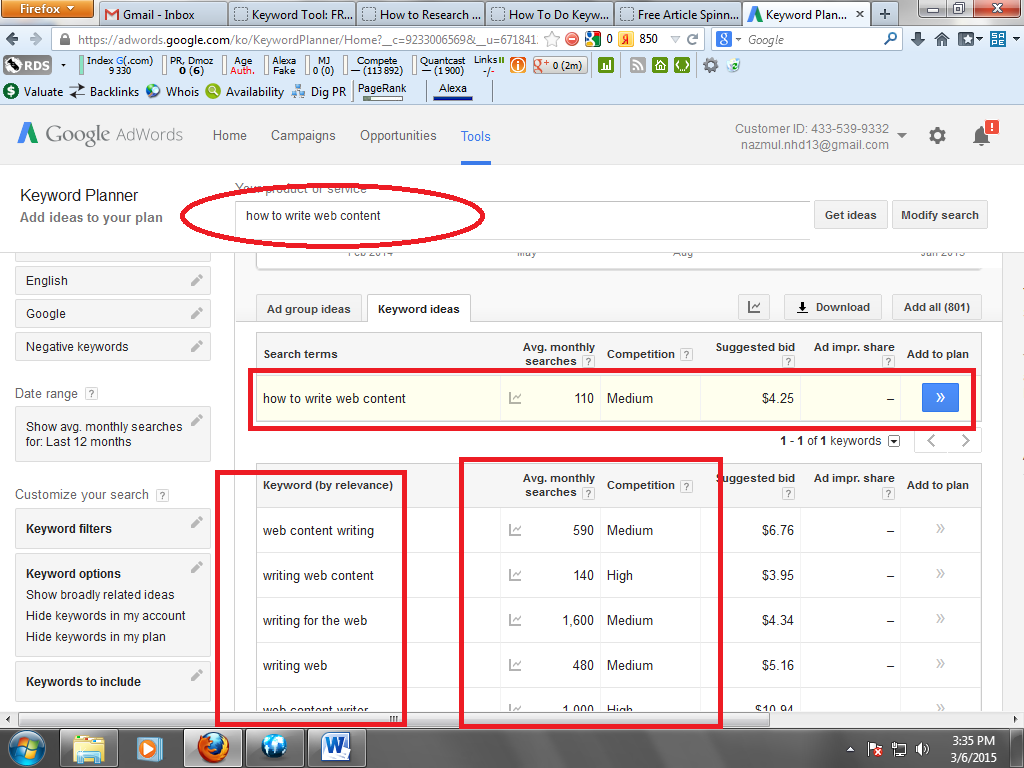Show hidden system tray icons
The height and width of the screenshot is (768, 1024).
click(x=850, y=749)
